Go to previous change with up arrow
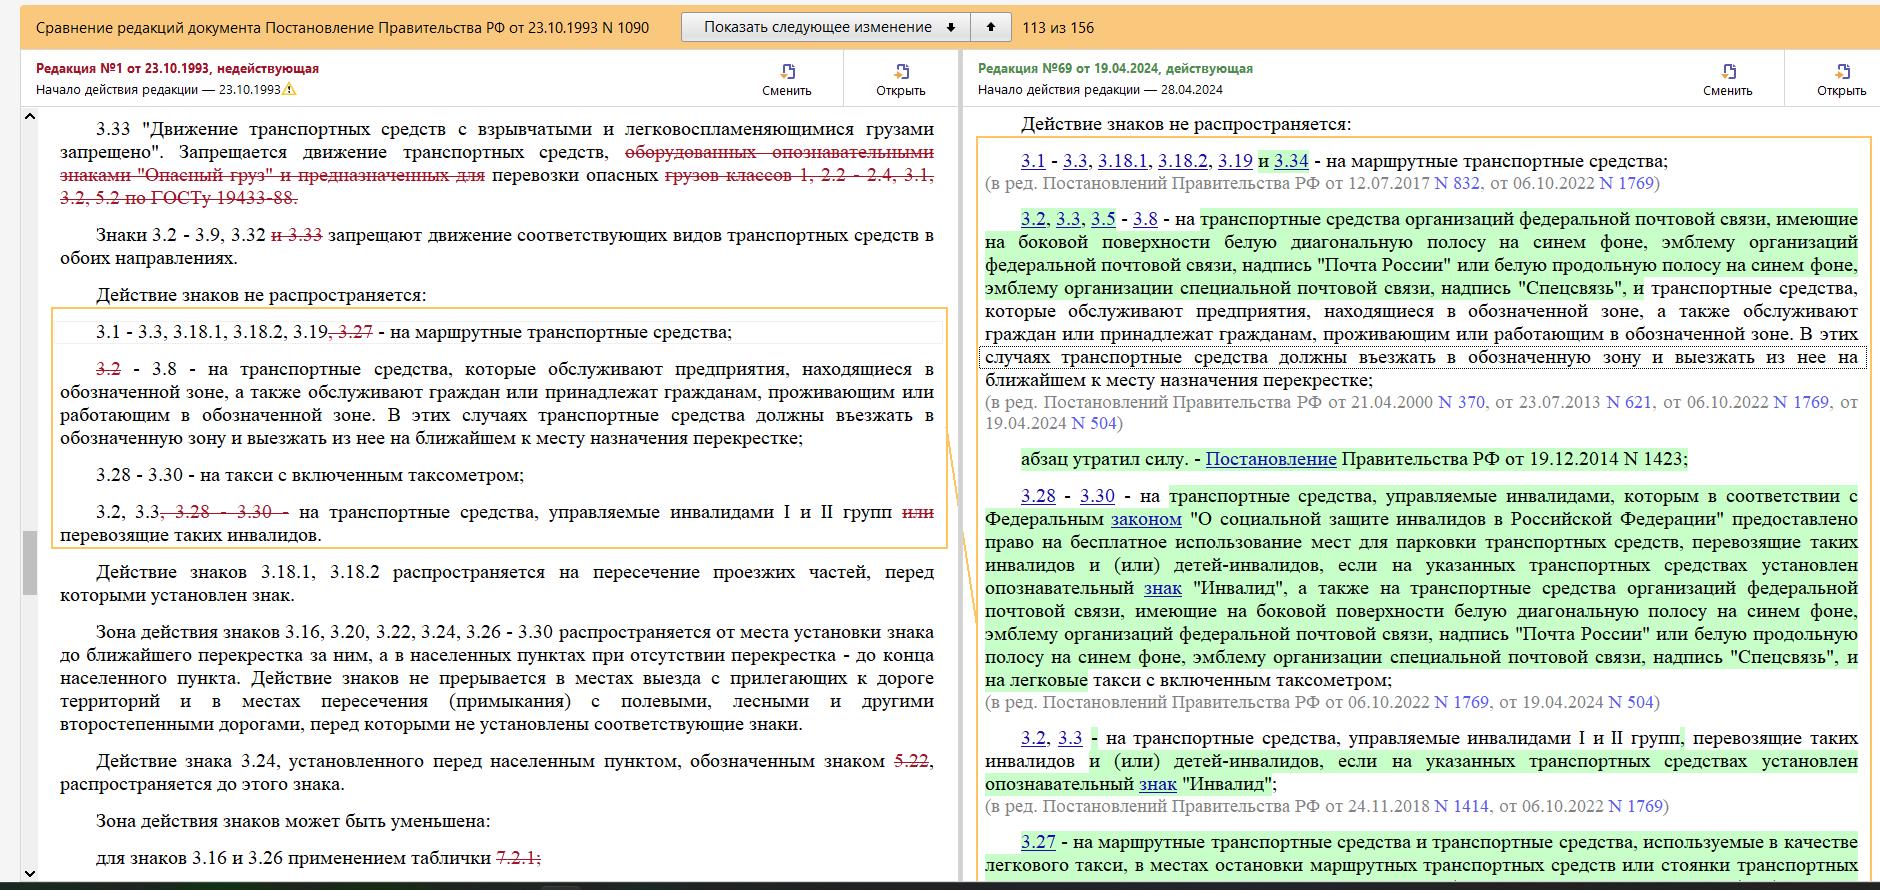Image resolution: width=1880 pixels, height=890 pixels. pyautogui.click(x=990, y=27)
